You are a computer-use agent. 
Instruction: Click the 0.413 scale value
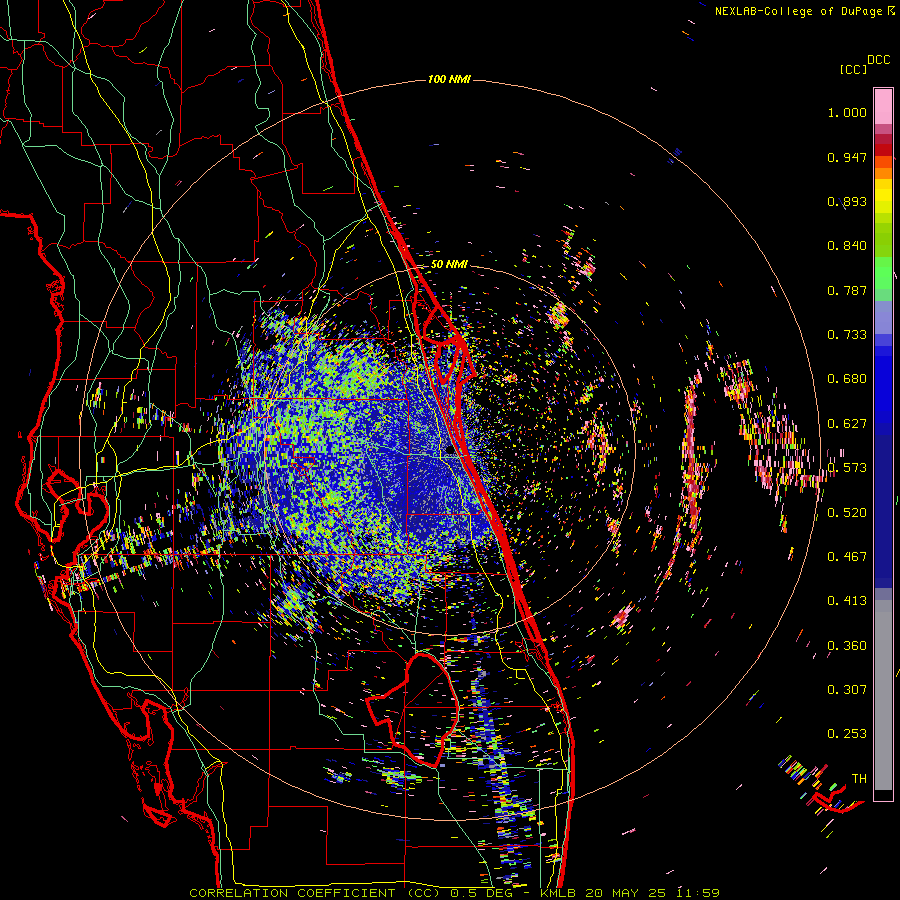point(847,601)
